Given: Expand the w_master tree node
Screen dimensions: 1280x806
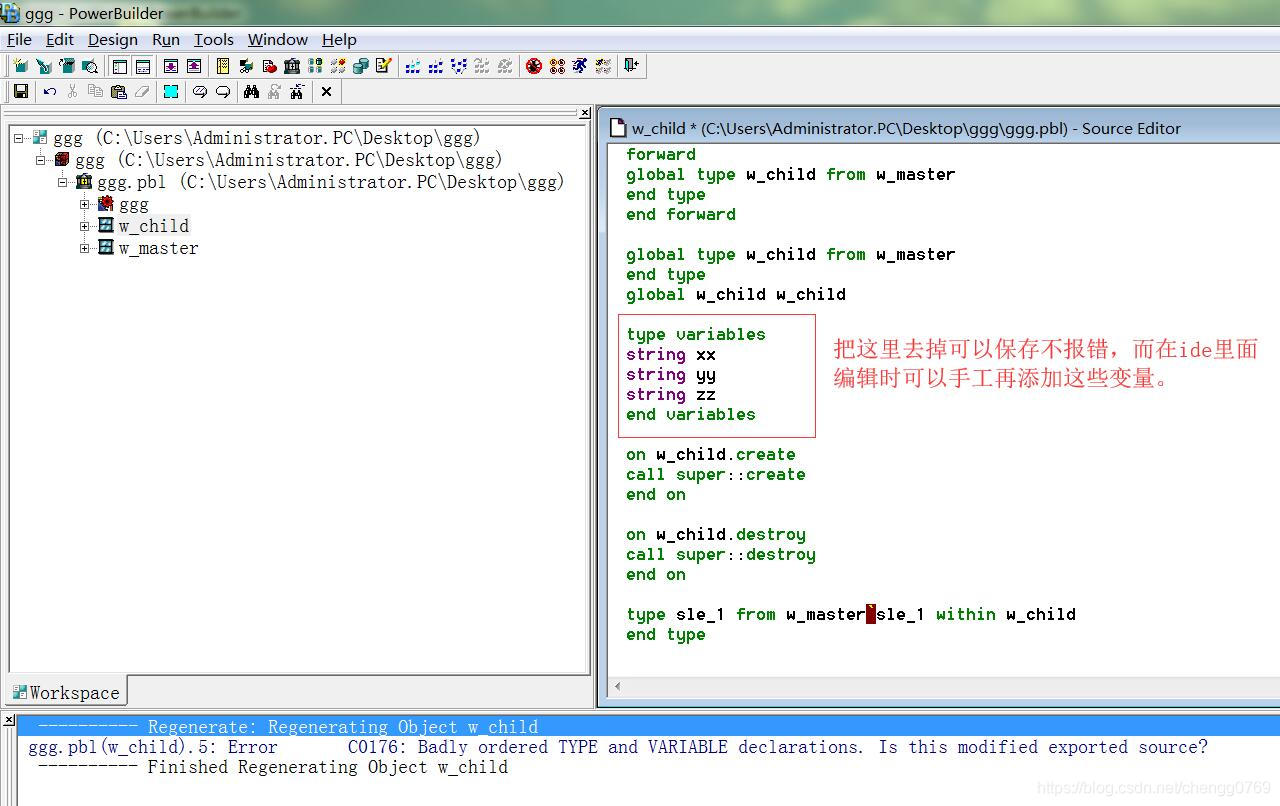Looking at the screenshot, I should (85, 248).
